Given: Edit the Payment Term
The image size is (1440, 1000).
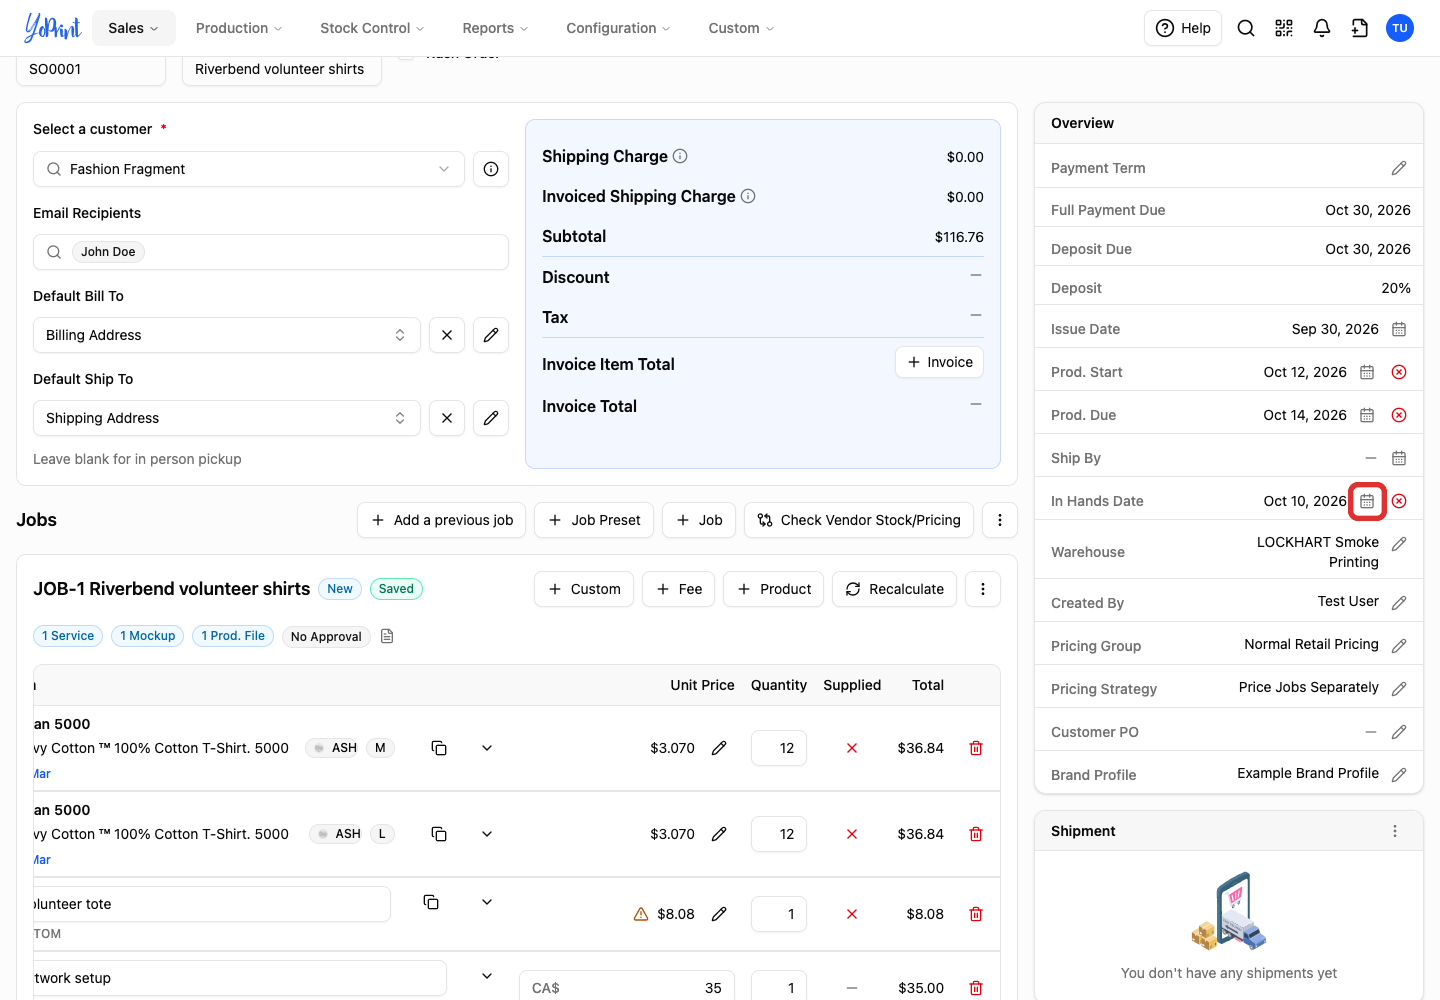Looking at the screenshot, I should [x=1399, y=168].
